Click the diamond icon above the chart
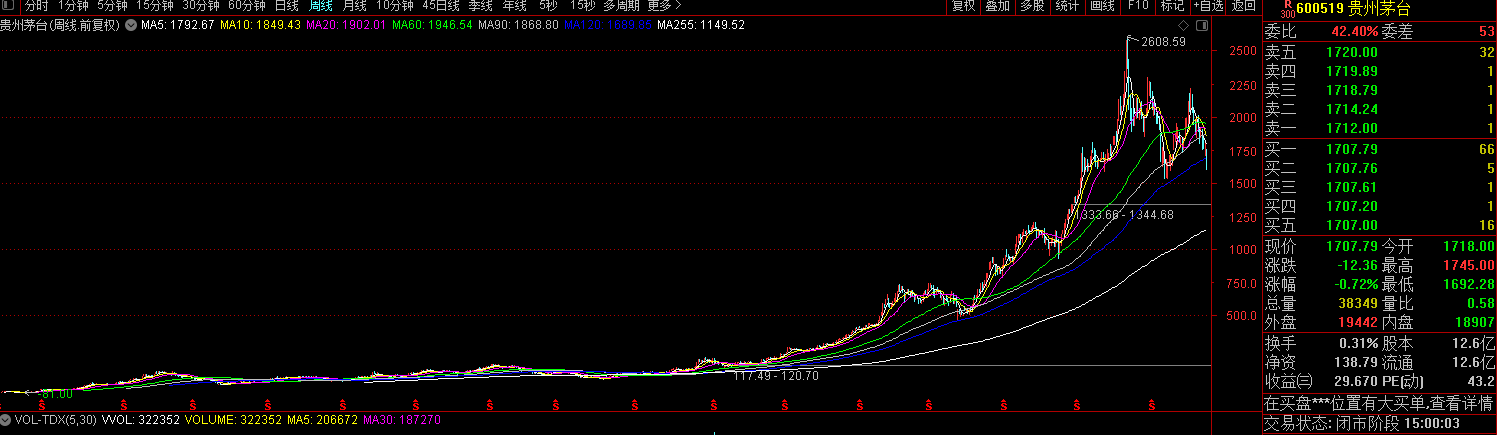The width and height of the screenshot is (1497, 435). tap(1184, 24)
